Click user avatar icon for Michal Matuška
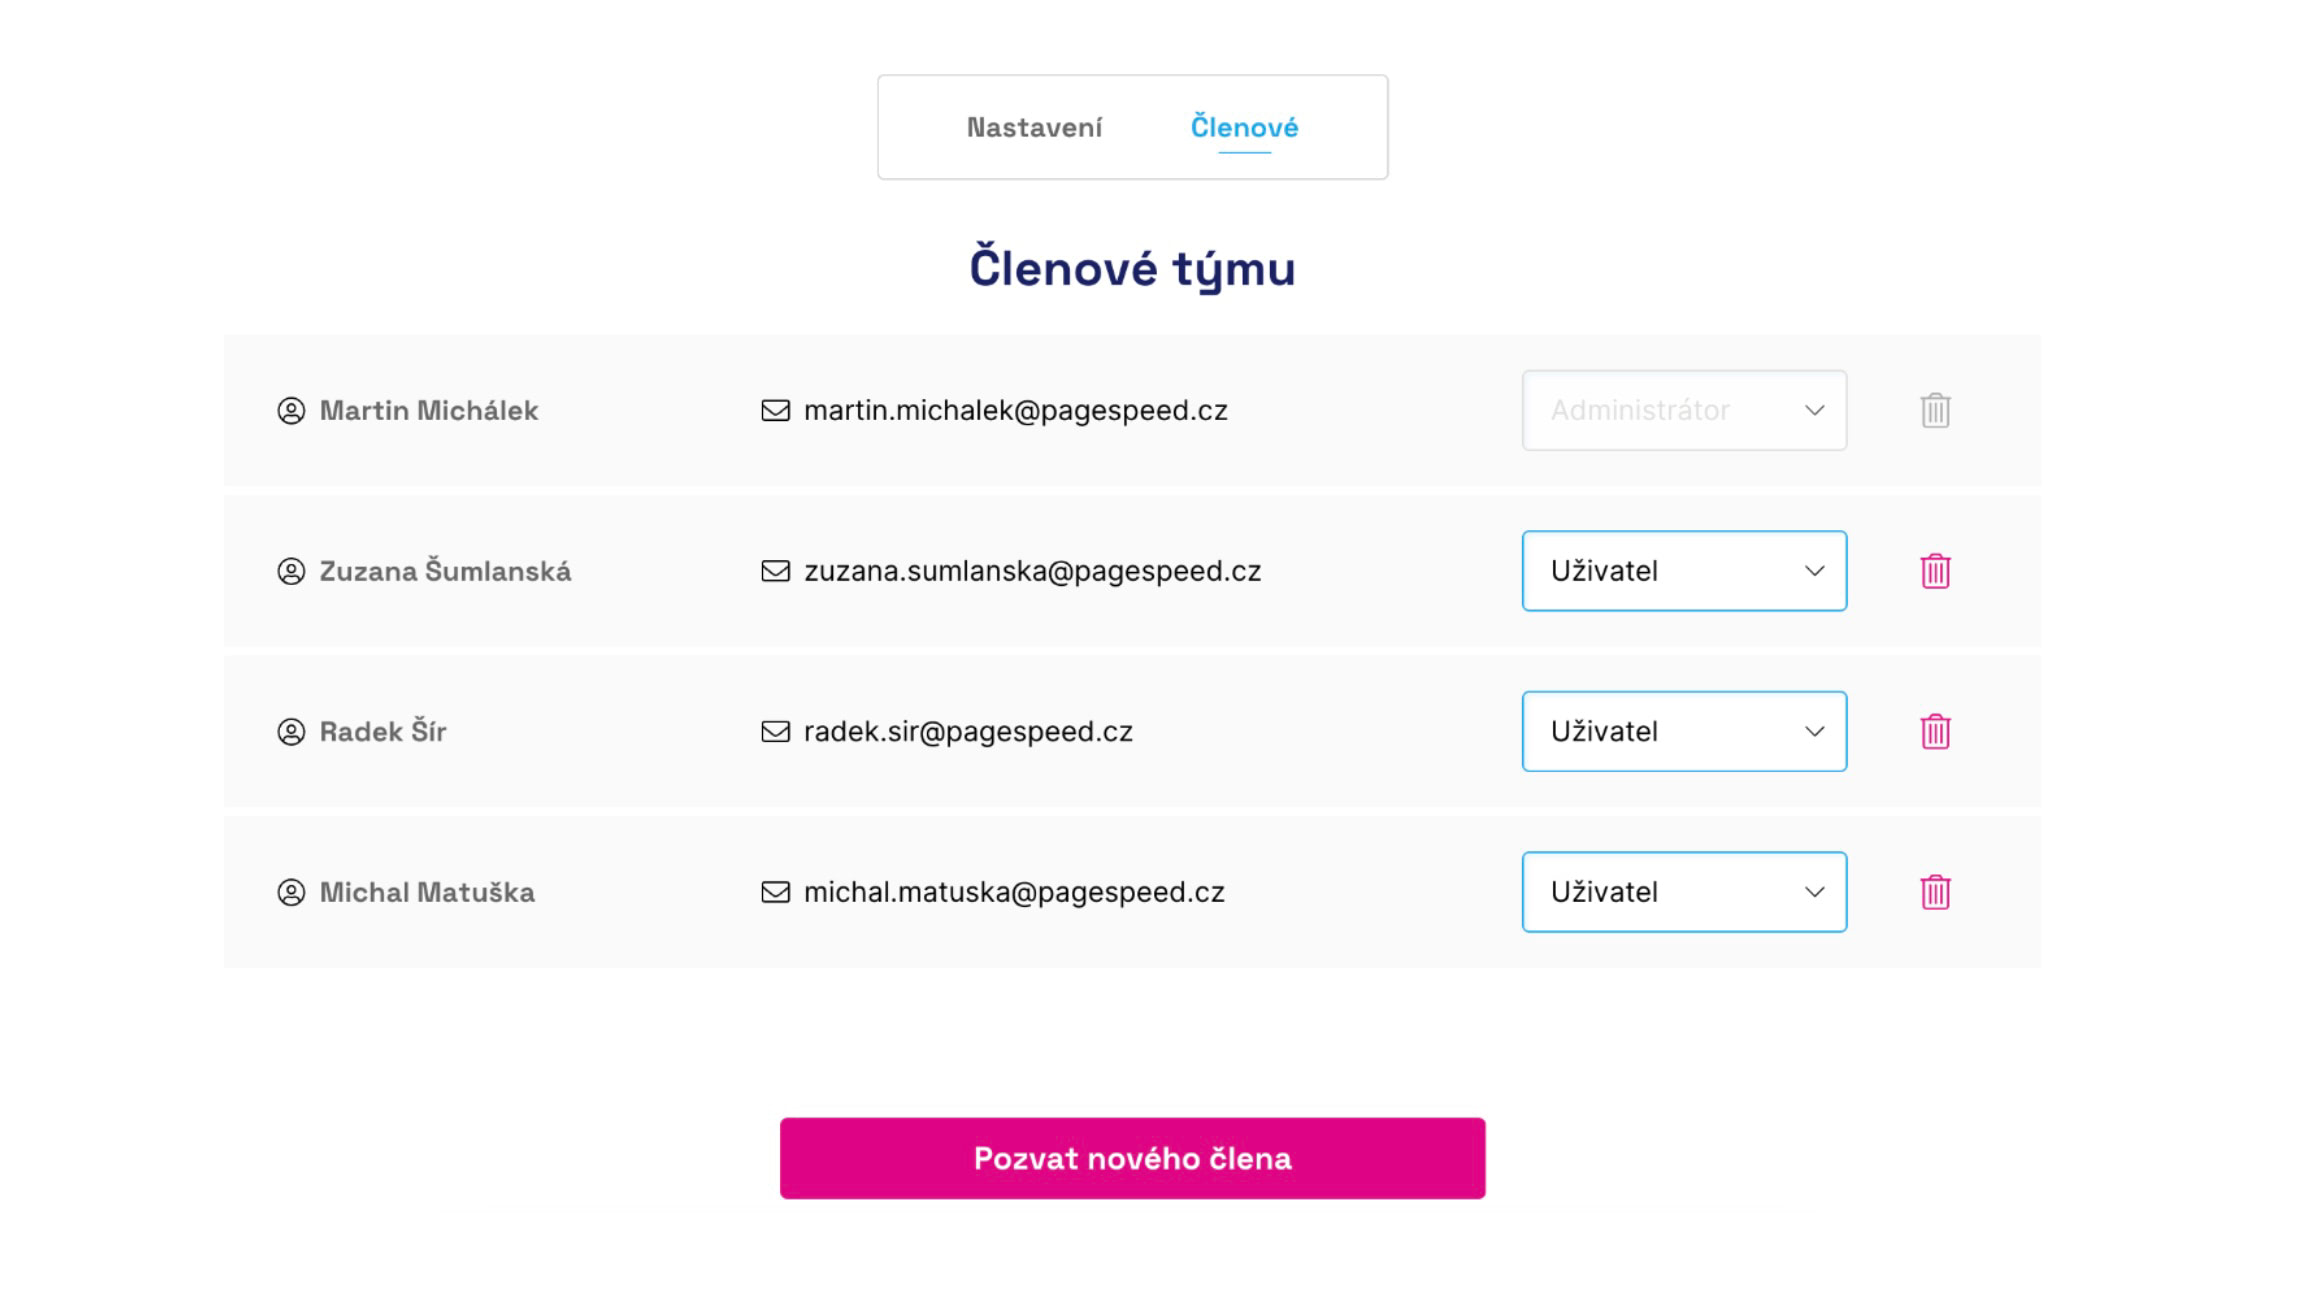 pos(291,892)
